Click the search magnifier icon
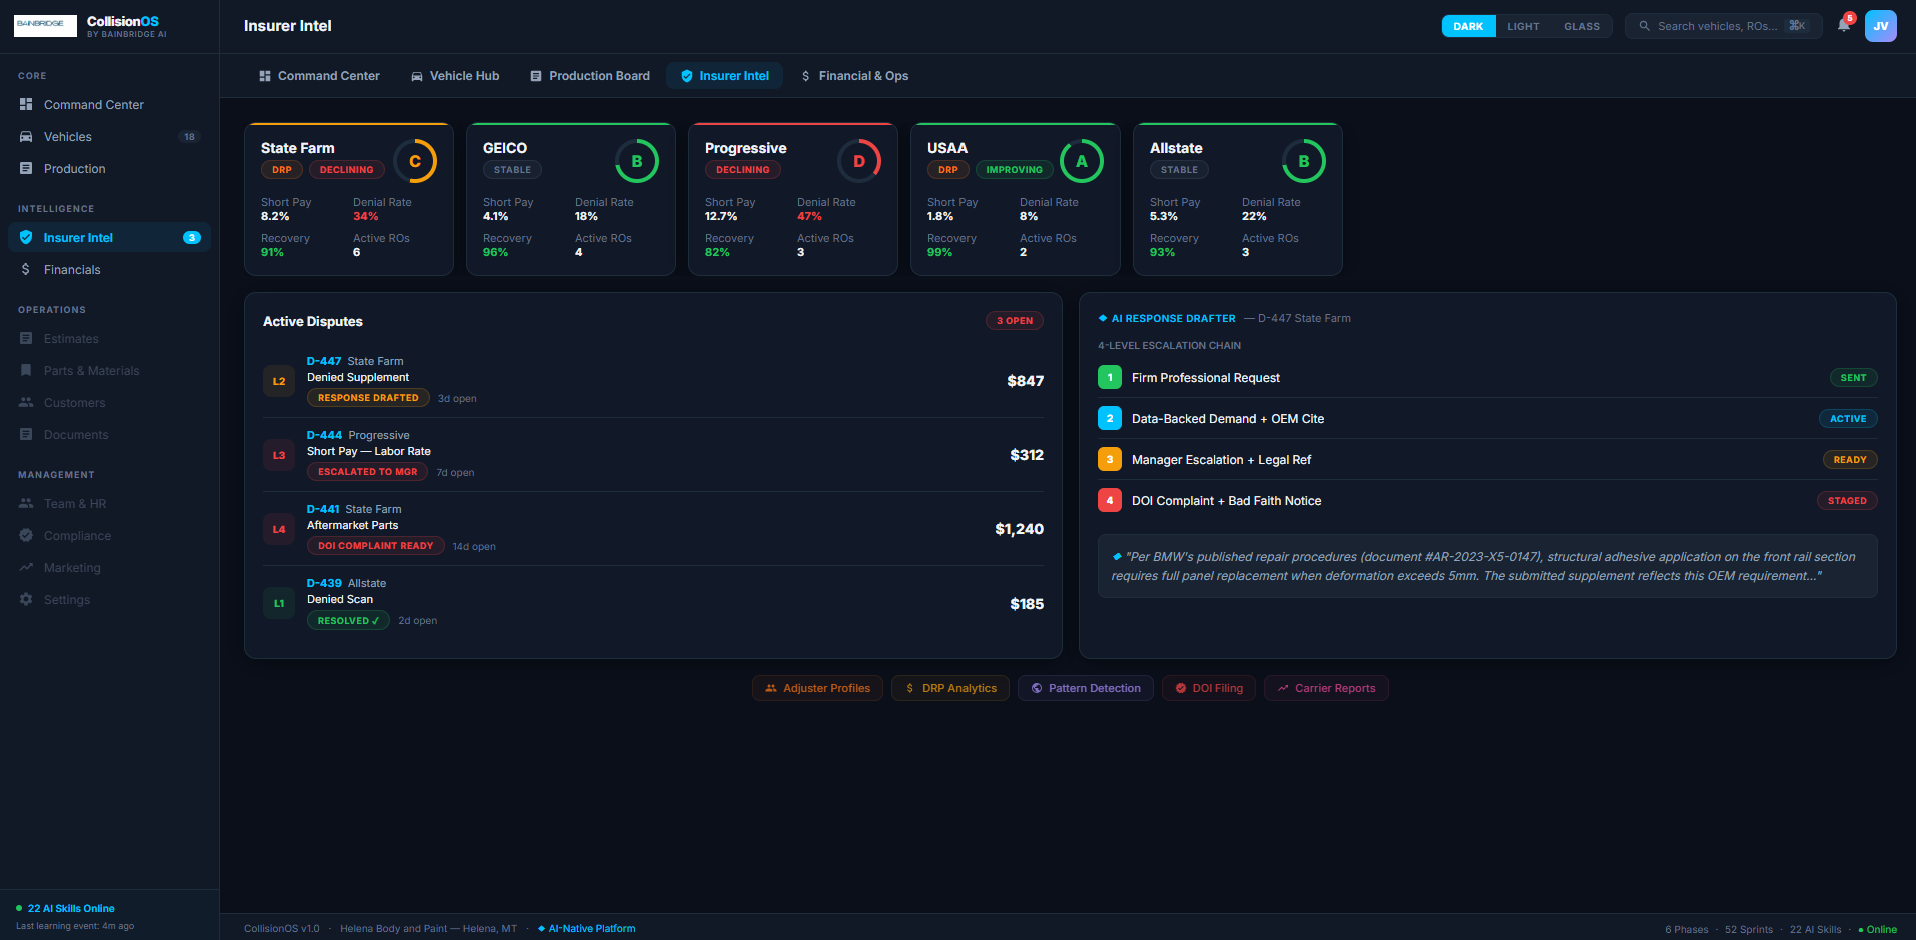Screen dimensions: 1916x940 [x=1644, y=26]
